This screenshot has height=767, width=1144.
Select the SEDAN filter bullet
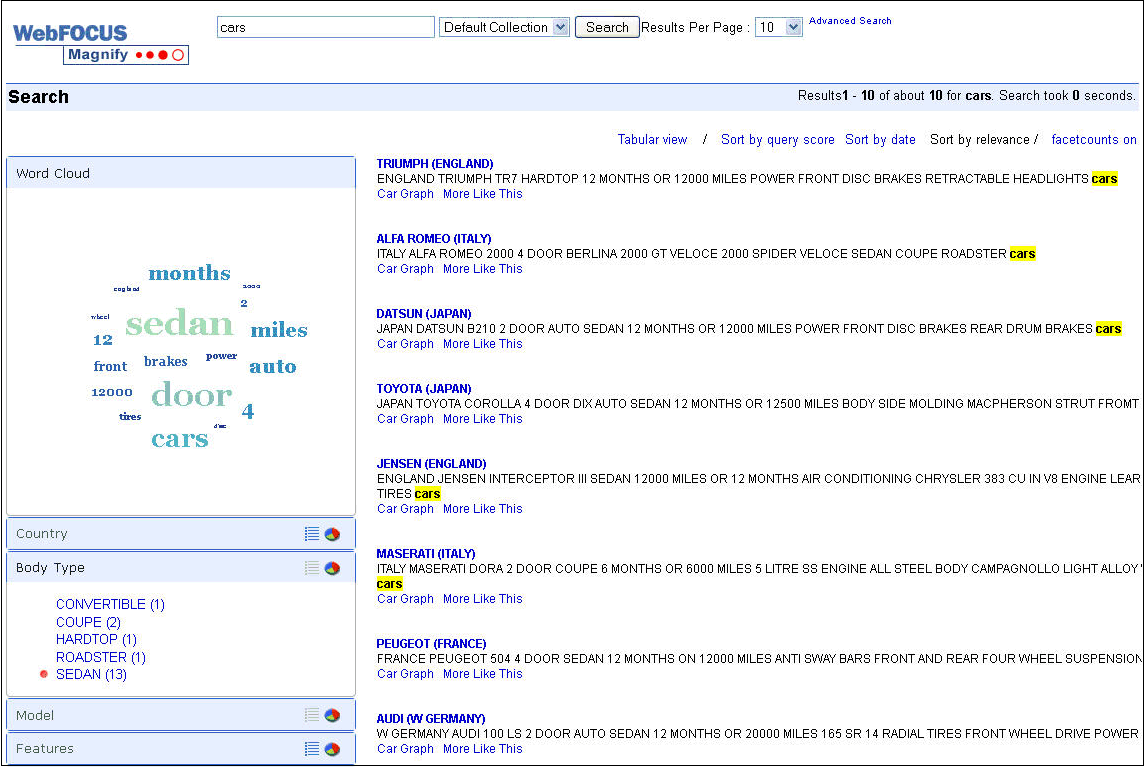(x=42, y=674)
